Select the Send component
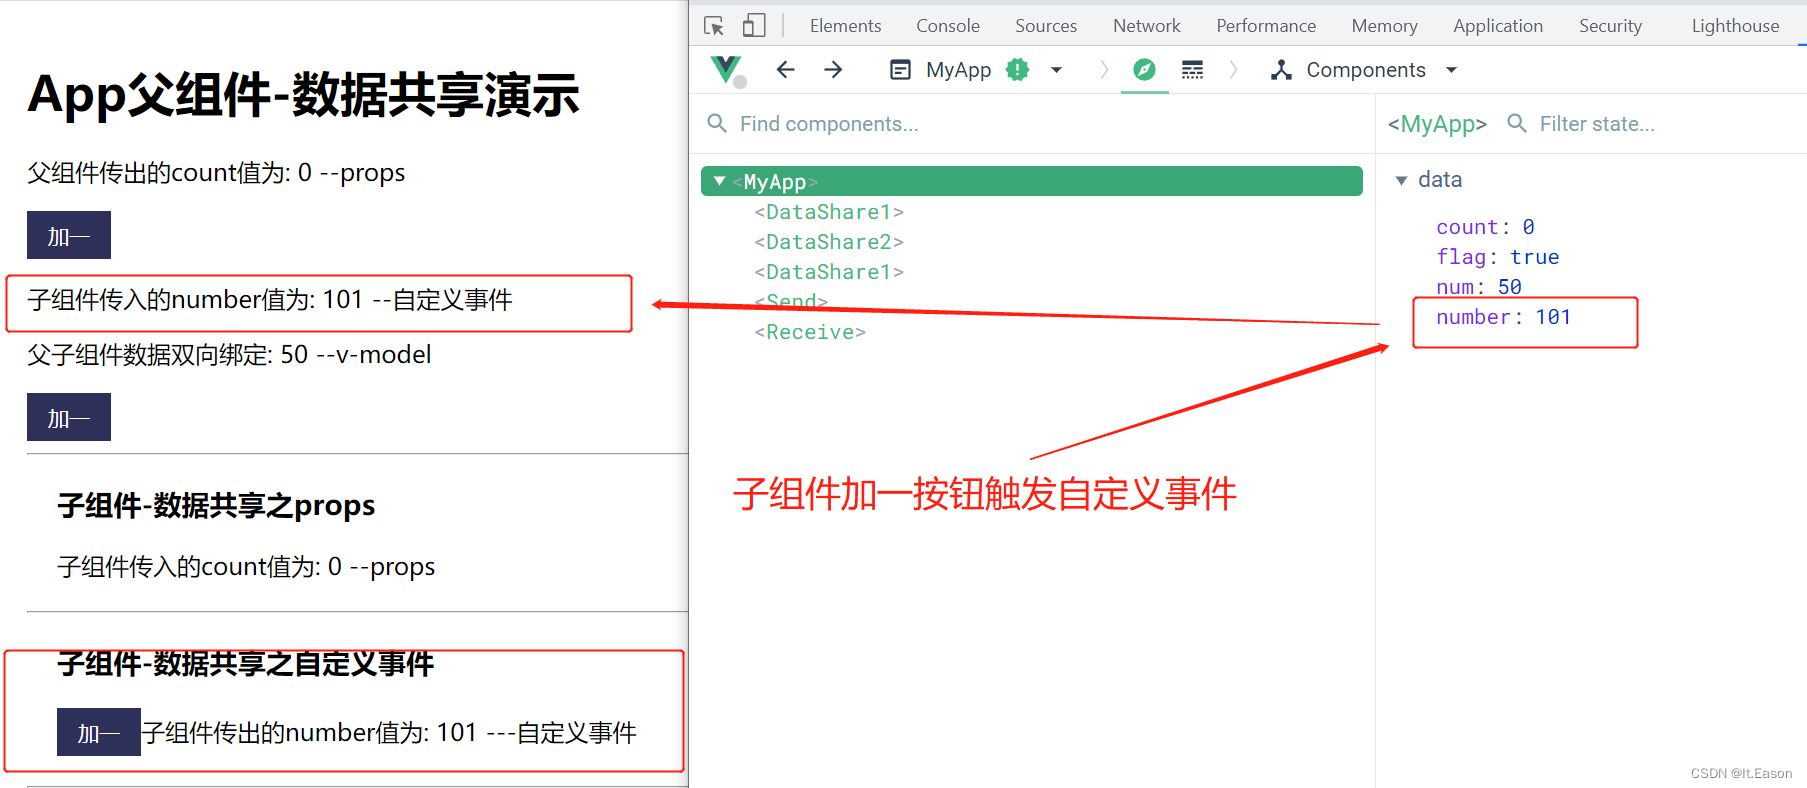This screenshot has width=1807, height=788. pyautogui.click(x=791, y=301)
